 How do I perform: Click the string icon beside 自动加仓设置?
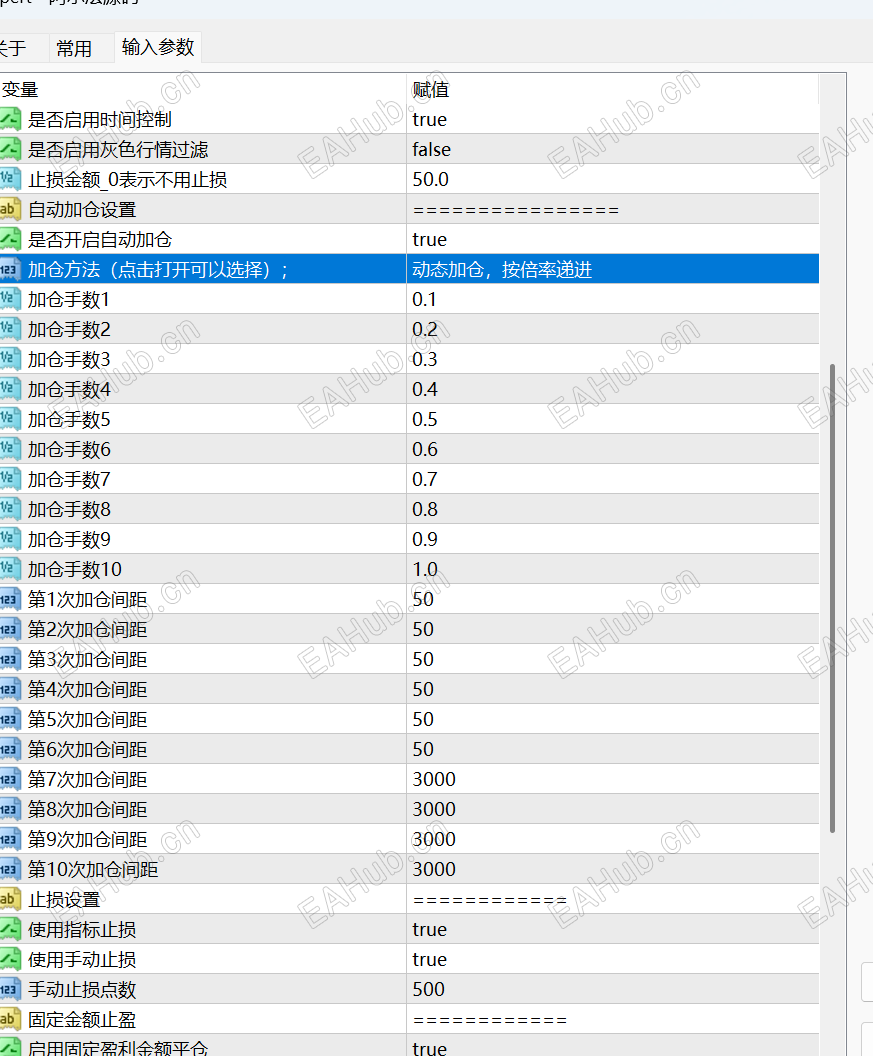point(10,209)
